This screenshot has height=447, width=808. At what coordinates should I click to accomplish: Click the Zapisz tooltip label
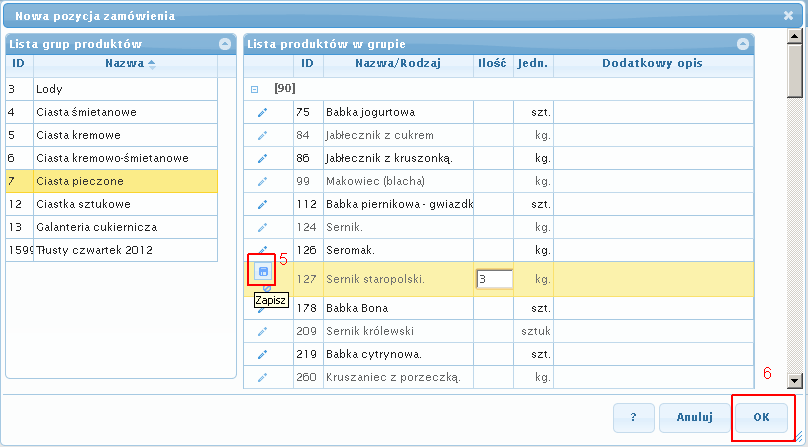pyautogui.click(x=271, y=300)
